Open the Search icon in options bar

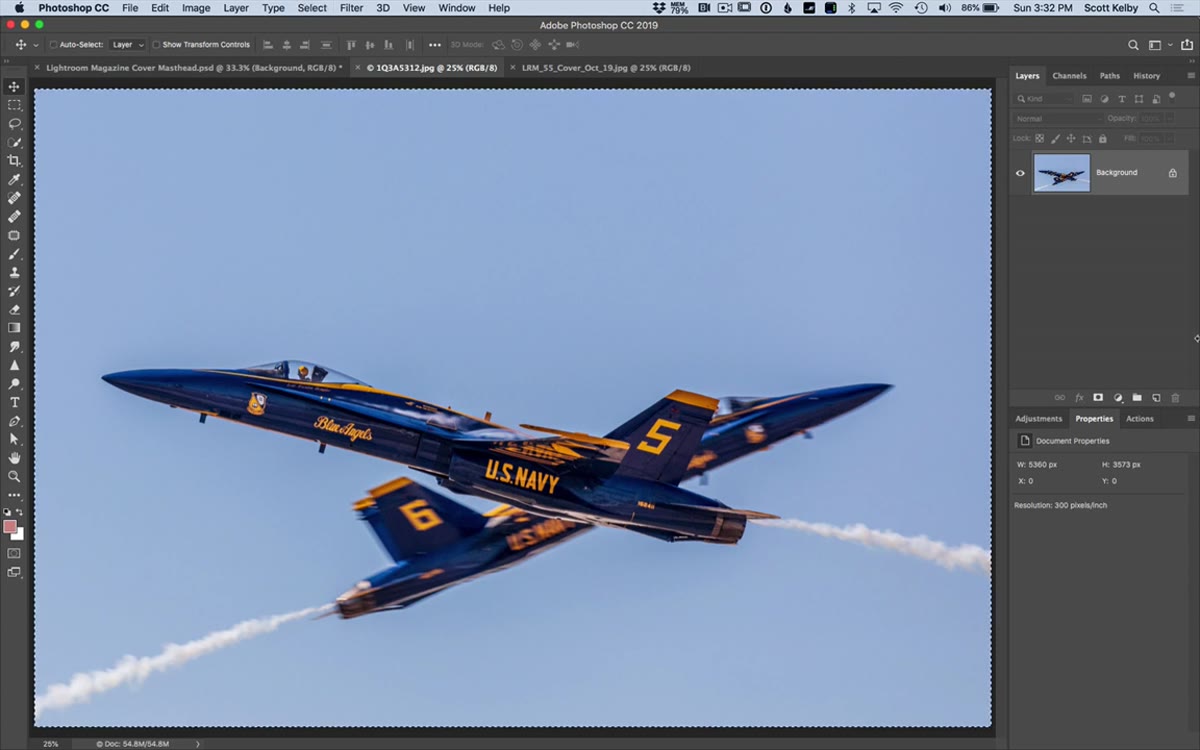pyautogui.click(x=1133, y=45)
